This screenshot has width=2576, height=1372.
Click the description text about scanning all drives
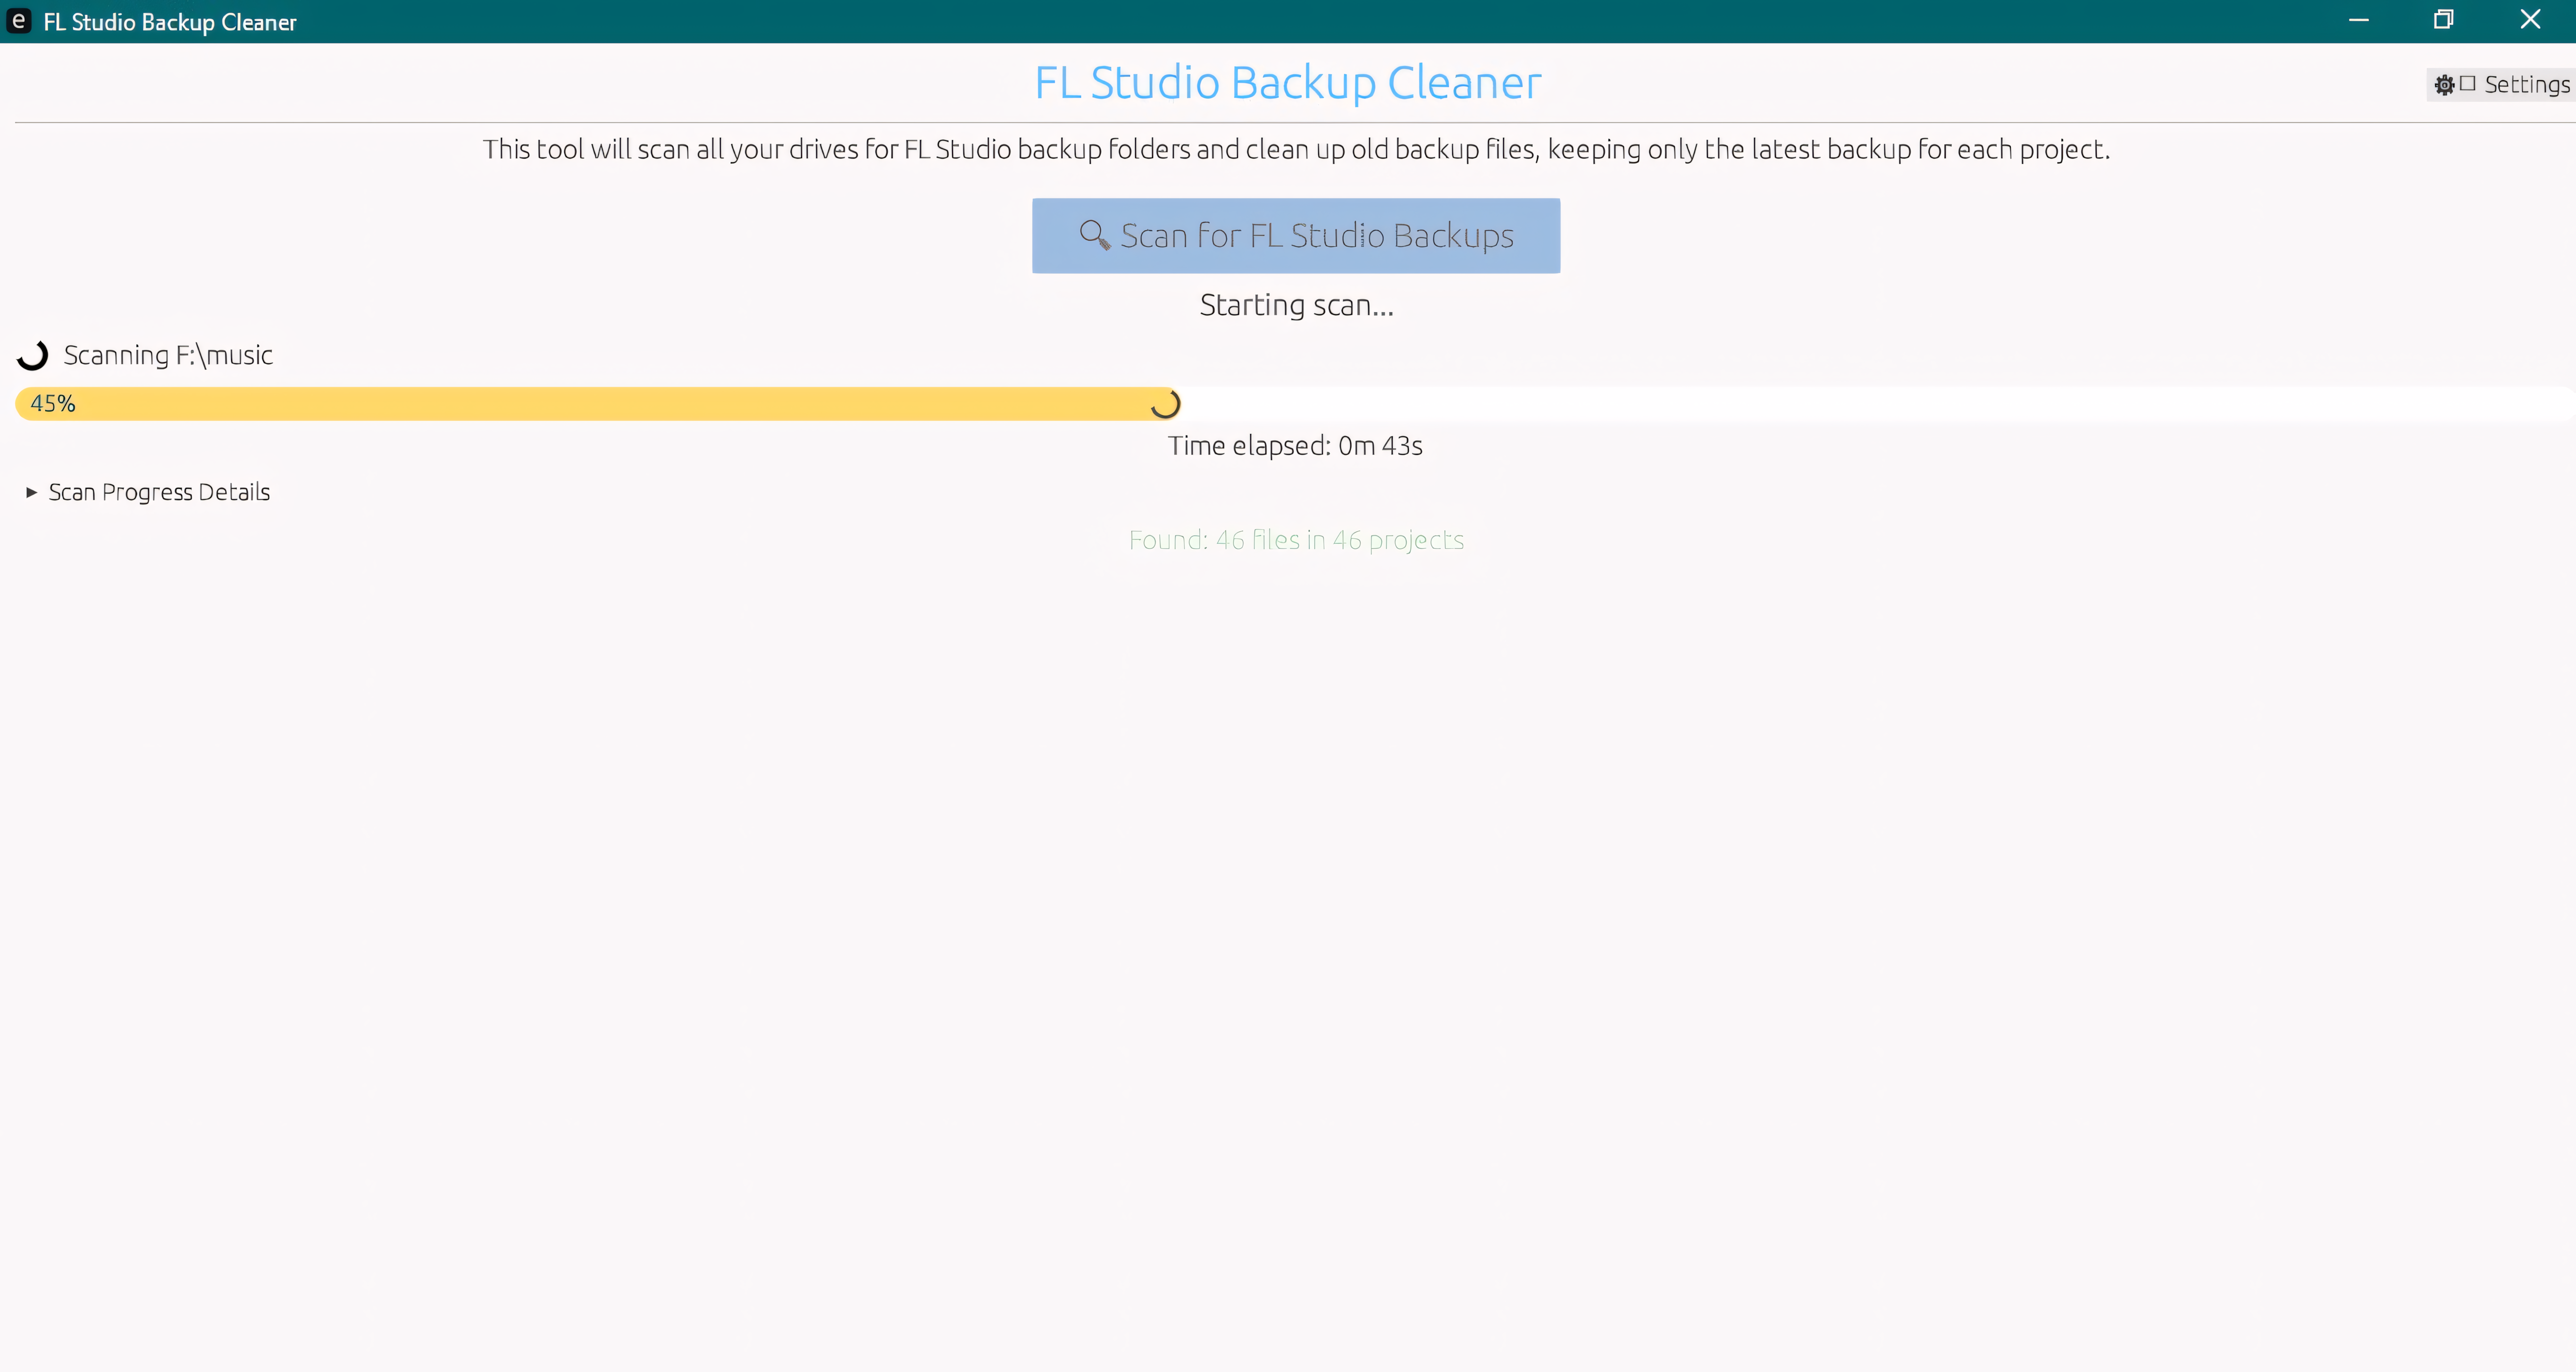point(1296,150)
